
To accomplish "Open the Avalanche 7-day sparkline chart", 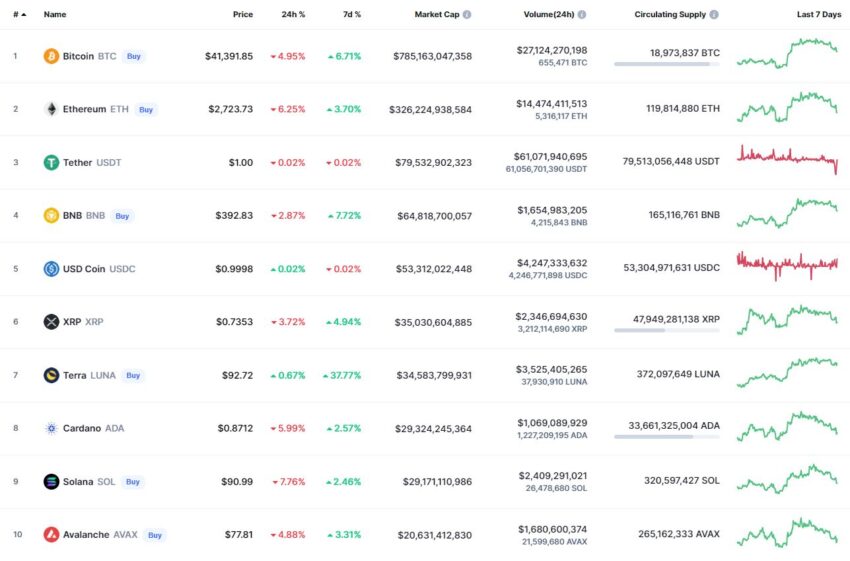I will [787, 532].
